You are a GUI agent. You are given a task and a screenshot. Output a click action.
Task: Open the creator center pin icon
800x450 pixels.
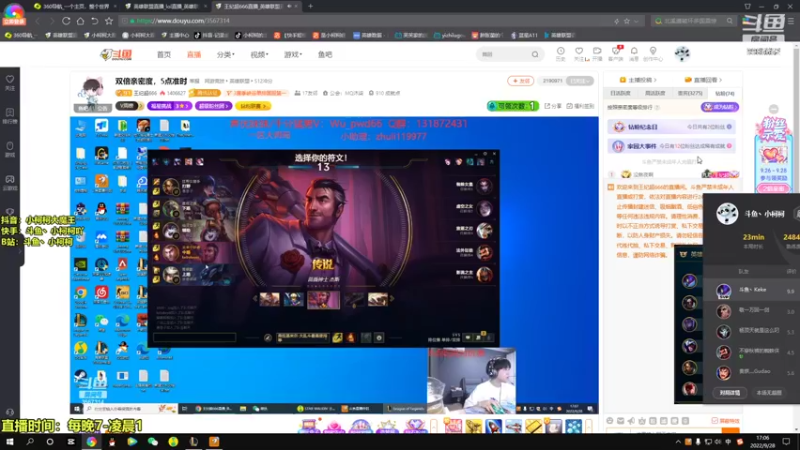pos(653,51)
